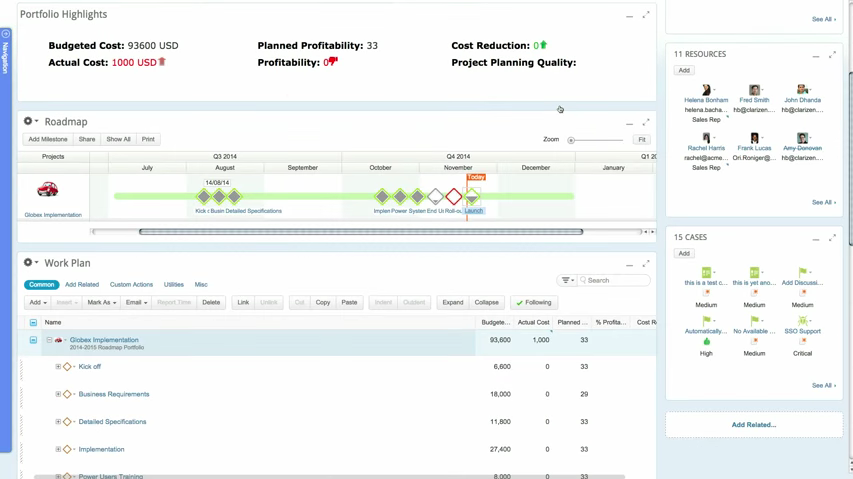853x479 pixels.
Task: Open the Mark As dropdown
Action: coord(101,302)
